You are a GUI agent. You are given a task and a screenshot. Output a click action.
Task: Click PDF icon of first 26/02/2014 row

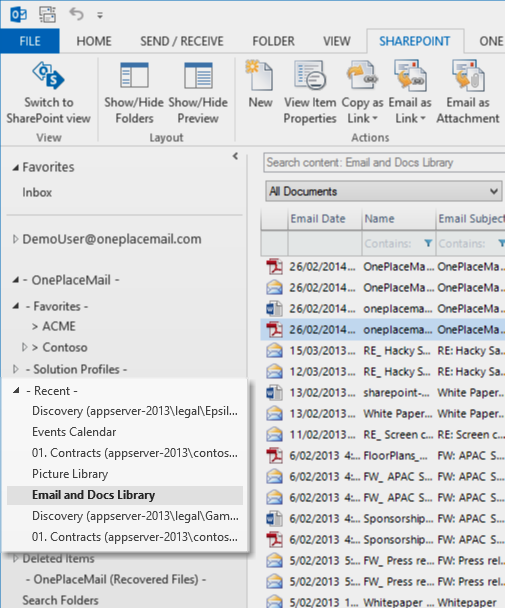coord(274,267)
